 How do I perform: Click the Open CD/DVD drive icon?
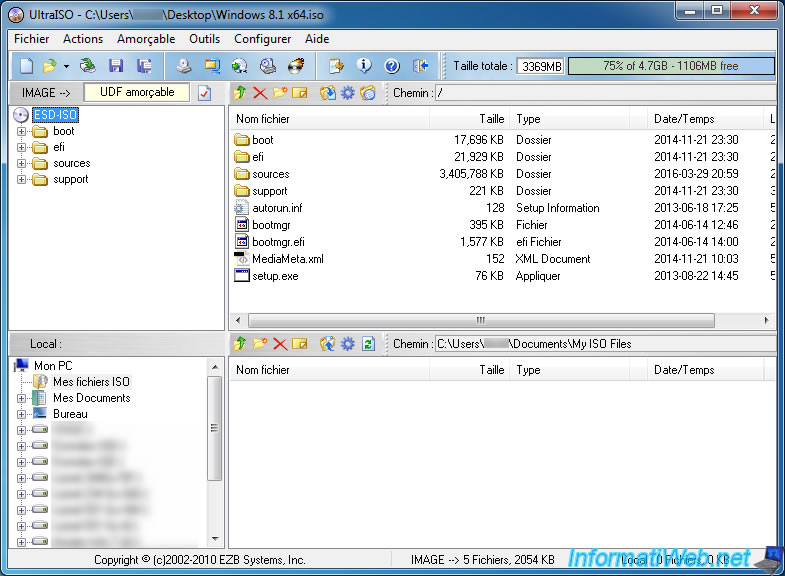point(88,66)
